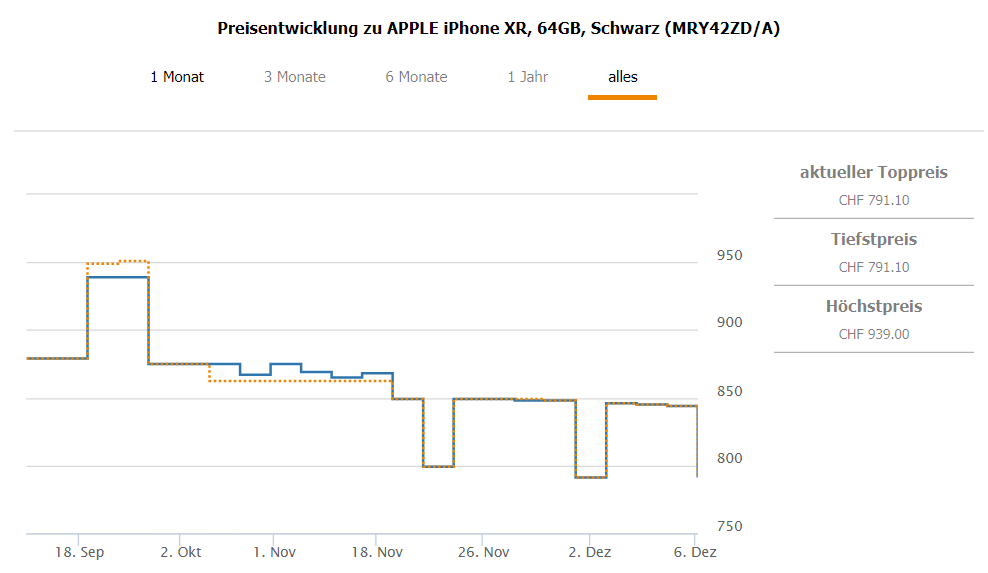Screen dimensions: 988x573
Task: Click the Höchstpreis heading
Action: (x=873, y=306)
